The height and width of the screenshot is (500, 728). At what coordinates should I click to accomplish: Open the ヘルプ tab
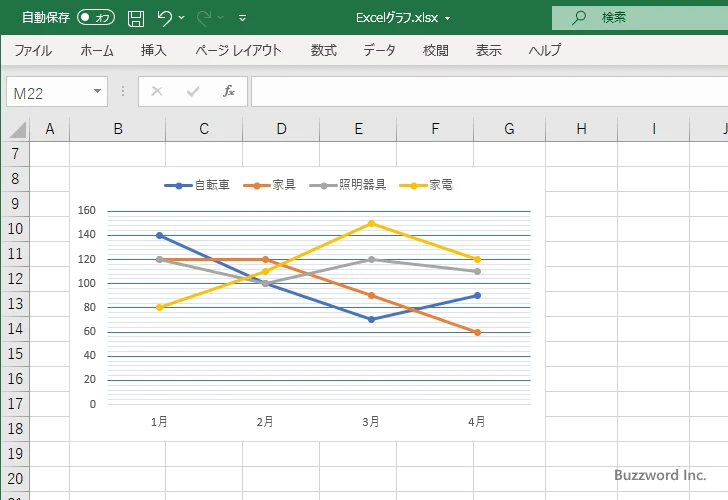tap(545, 50)
